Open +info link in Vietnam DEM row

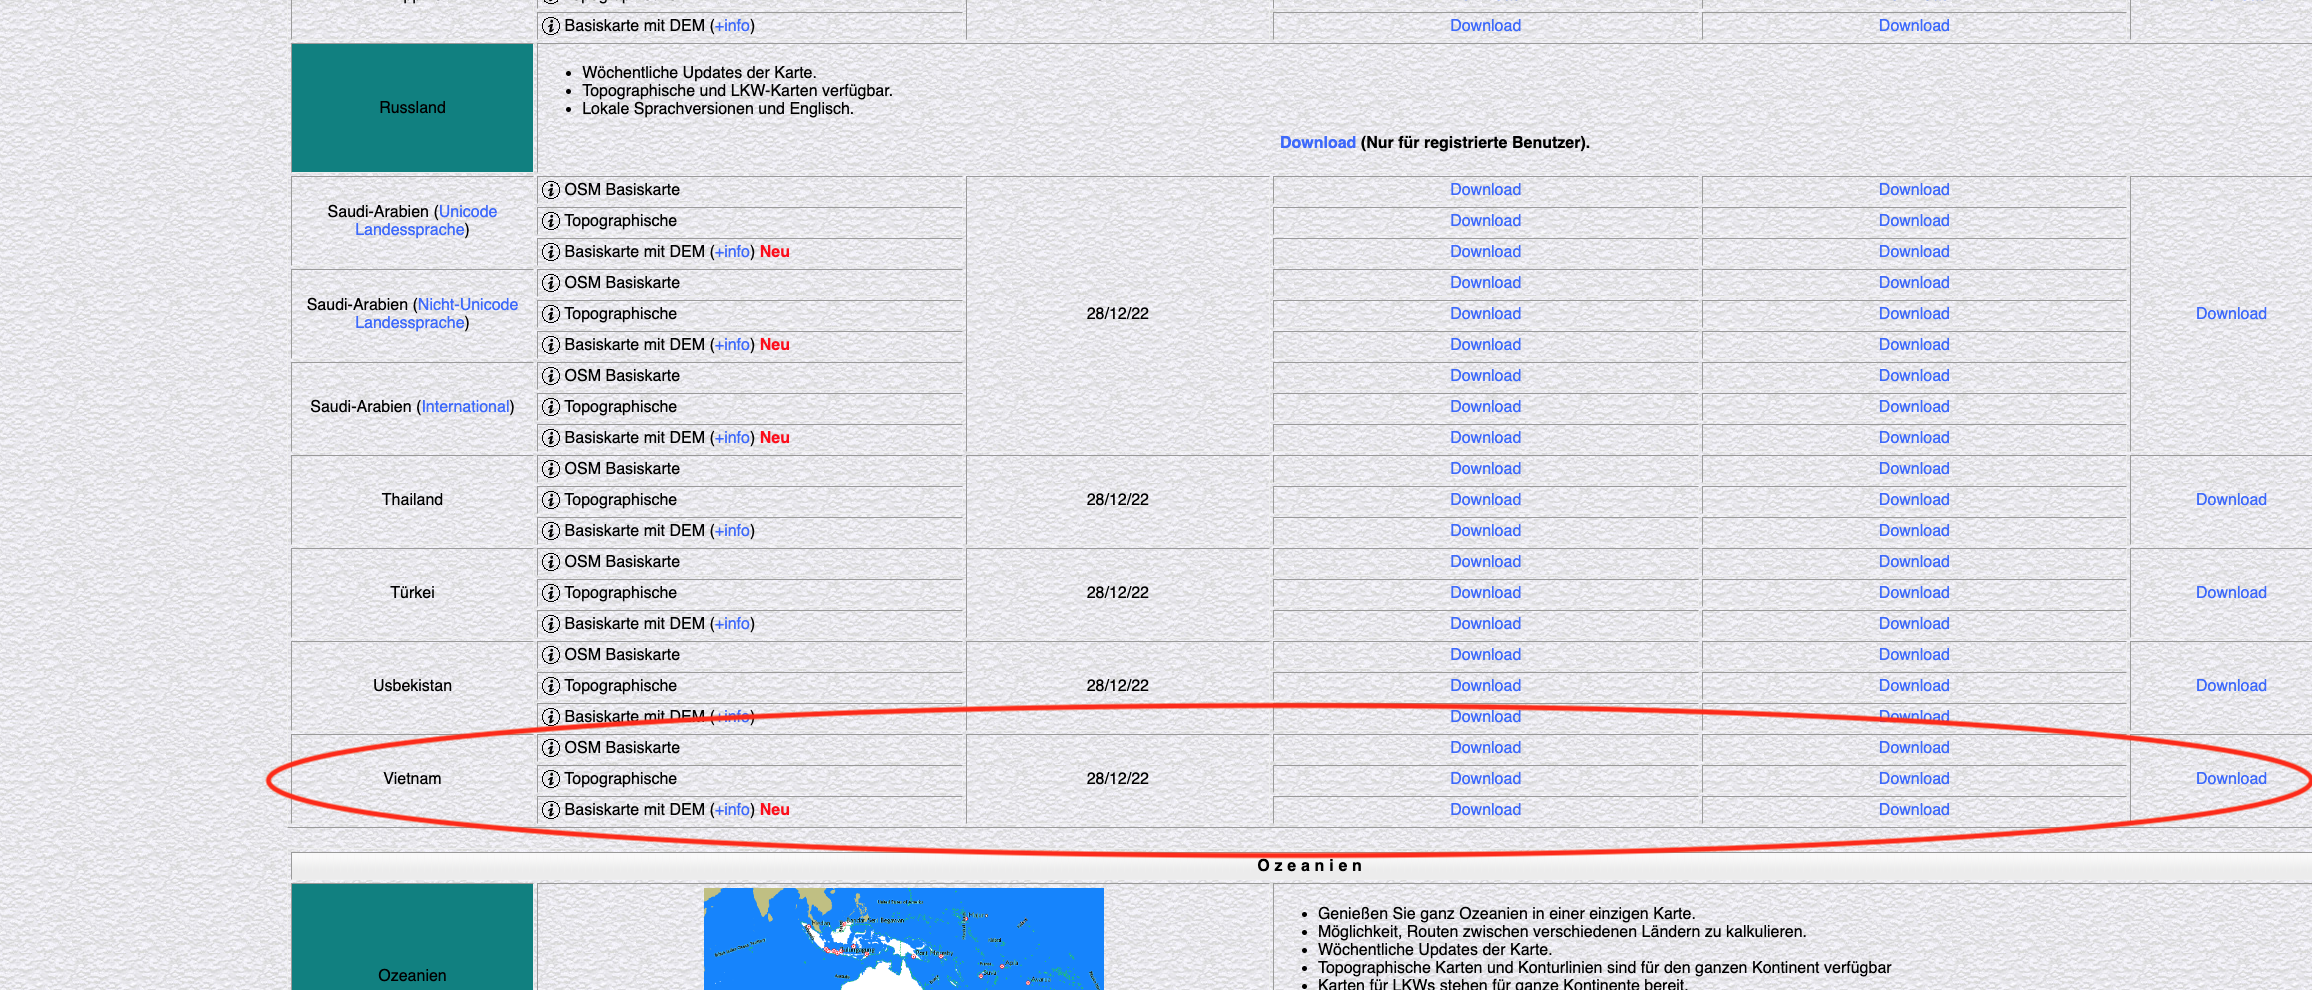click(732, 810)
